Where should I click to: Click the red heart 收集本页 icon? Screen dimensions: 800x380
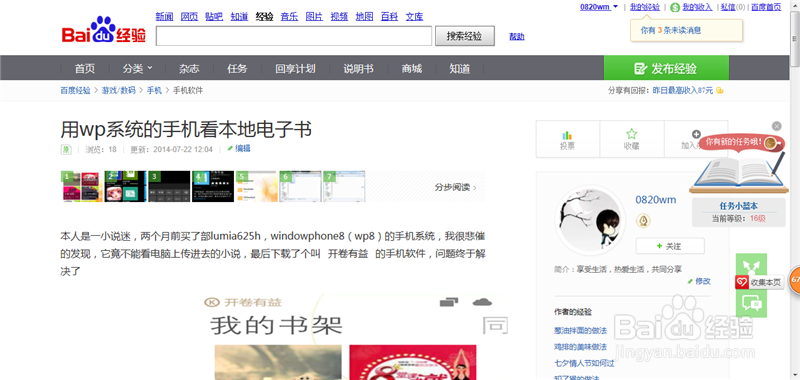742,282
